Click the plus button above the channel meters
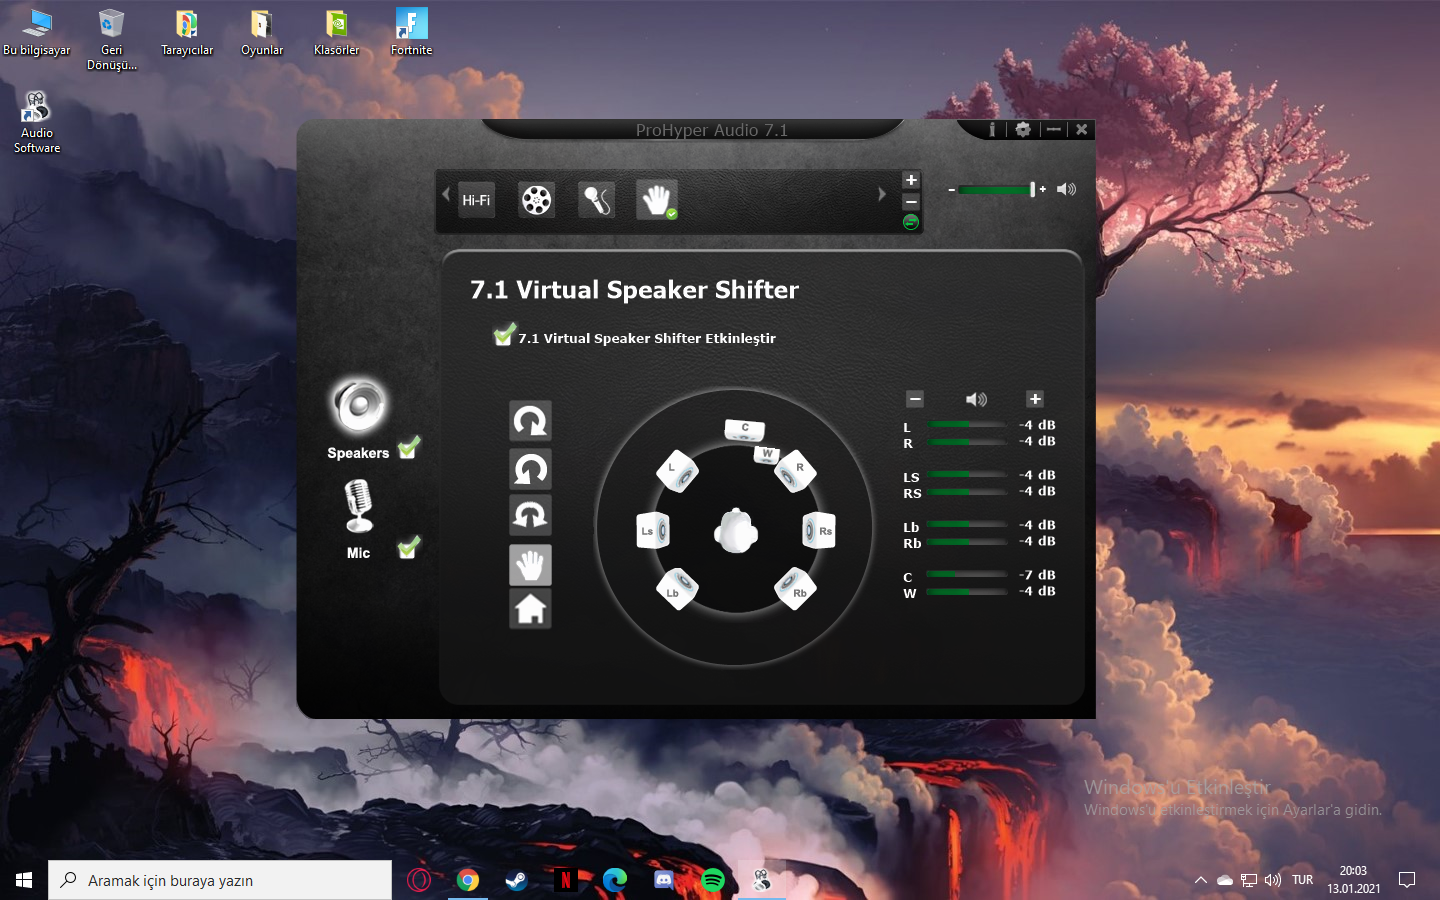This screenshot has height=900, width=1440. pyautogui.click(x=1035, y=399)
